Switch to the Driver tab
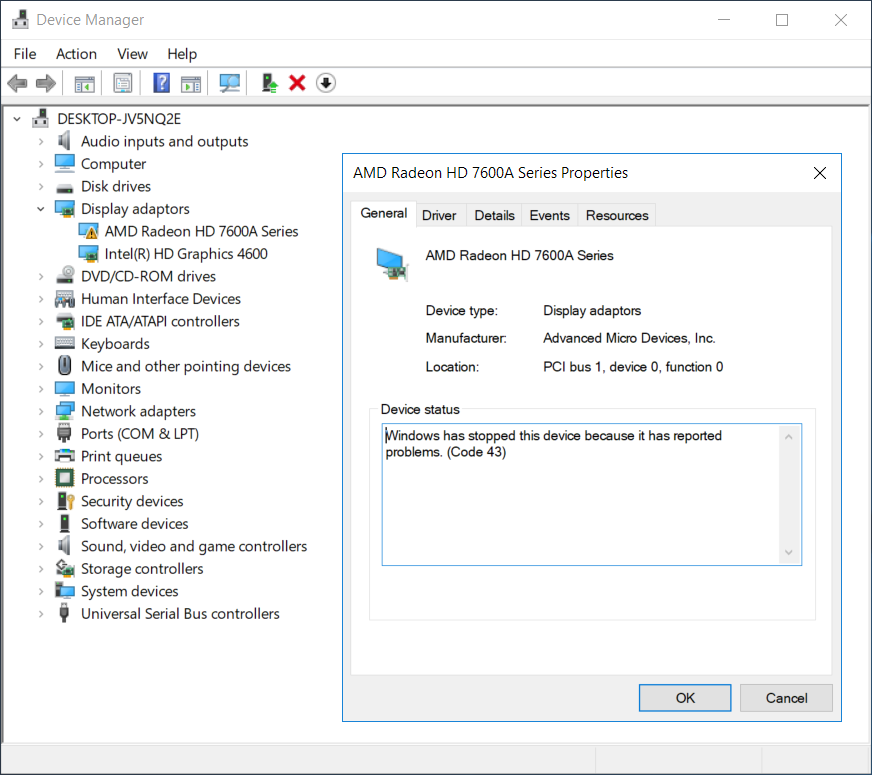This screenshot has width=872, height=775. click(439, 215)
